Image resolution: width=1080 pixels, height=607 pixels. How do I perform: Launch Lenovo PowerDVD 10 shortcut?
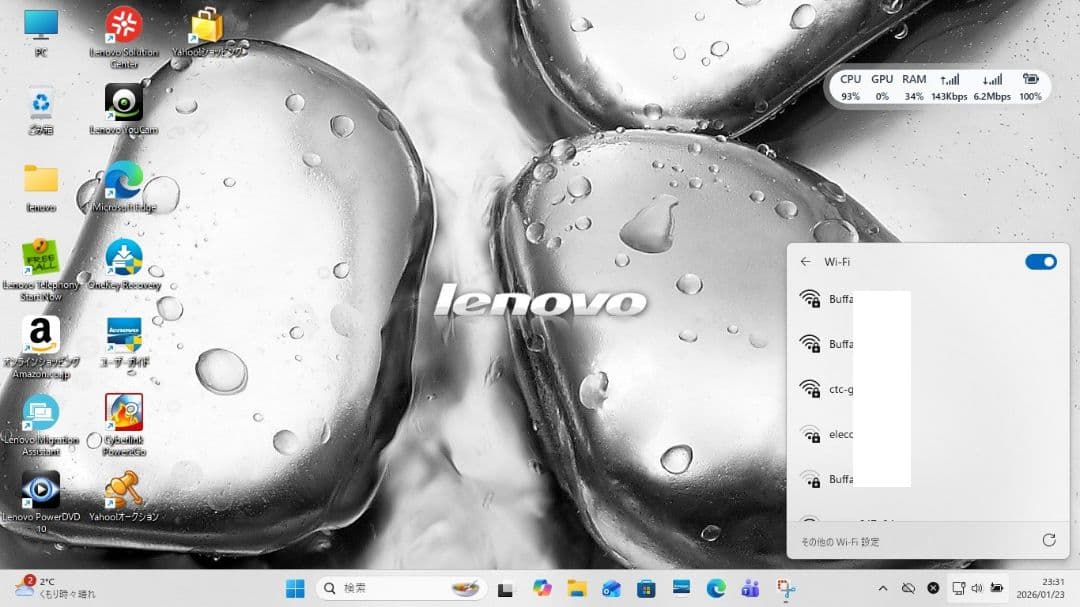click(41, 502)
